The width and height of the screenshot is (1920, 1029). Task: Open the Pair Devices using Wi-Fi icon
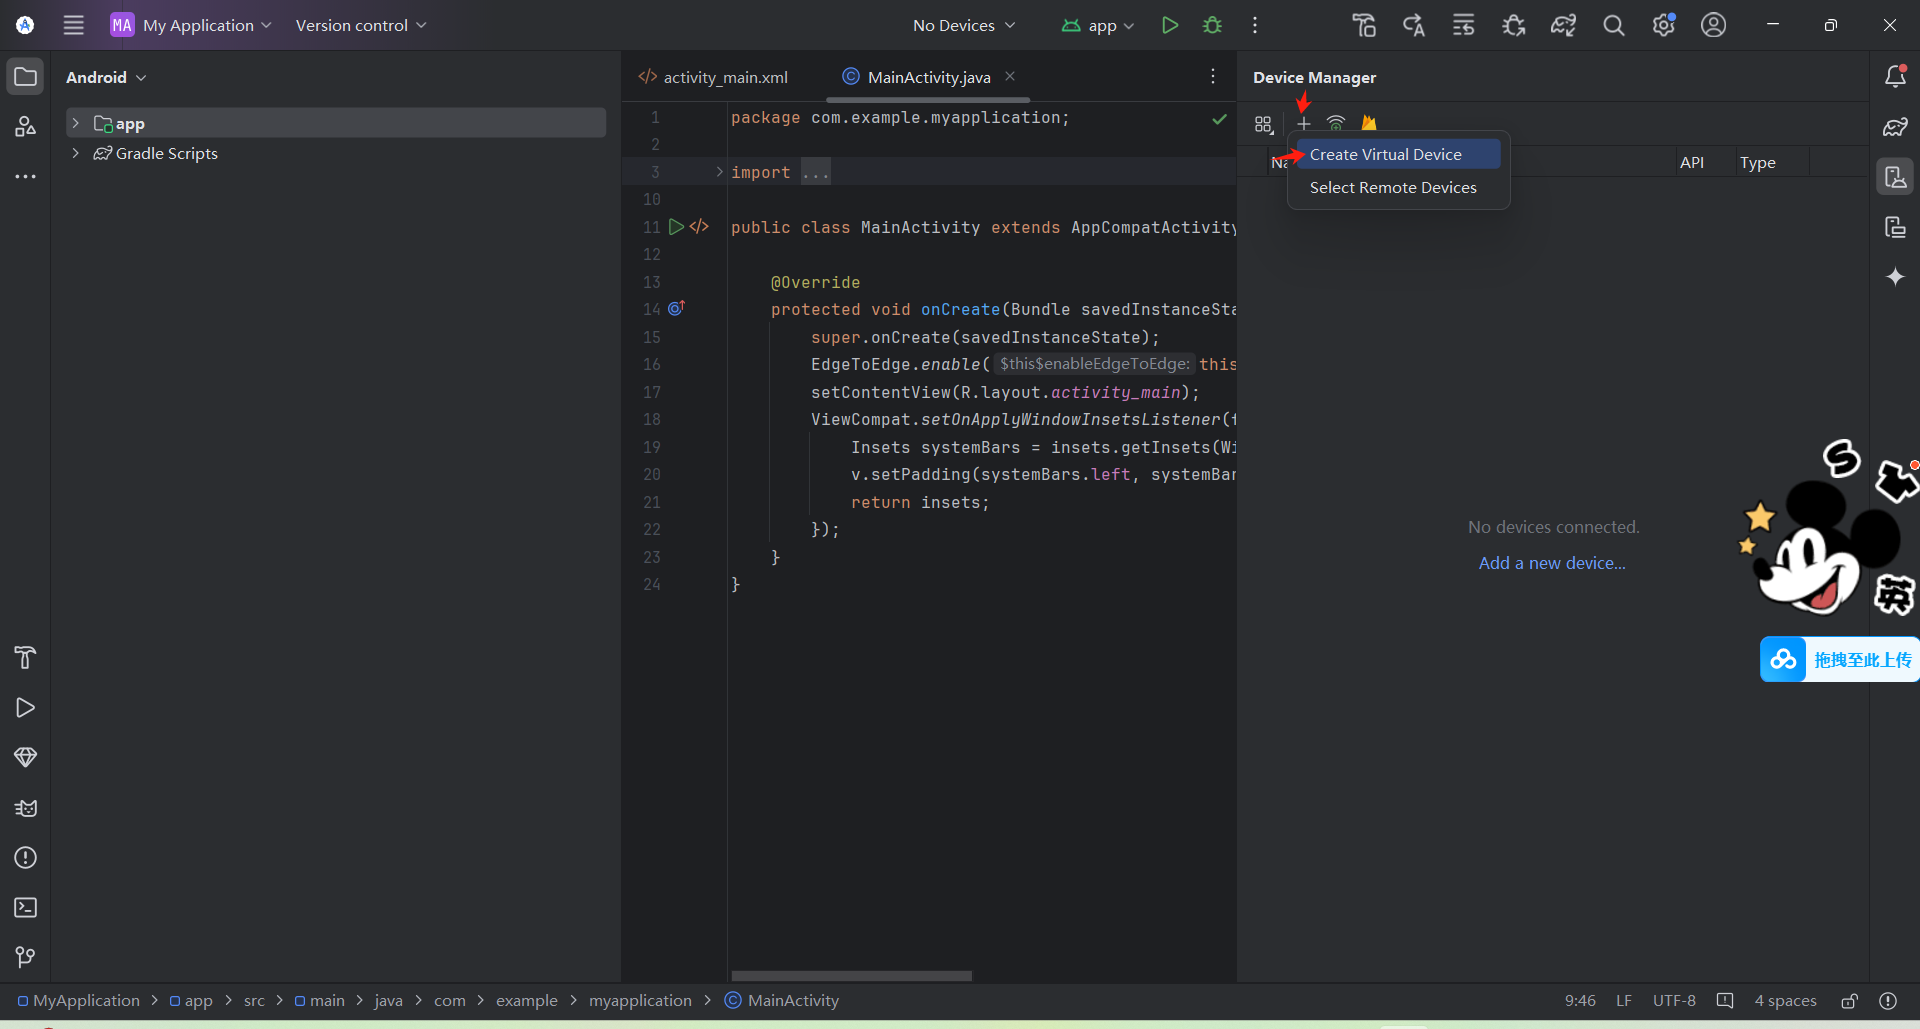pos(1337,123)
